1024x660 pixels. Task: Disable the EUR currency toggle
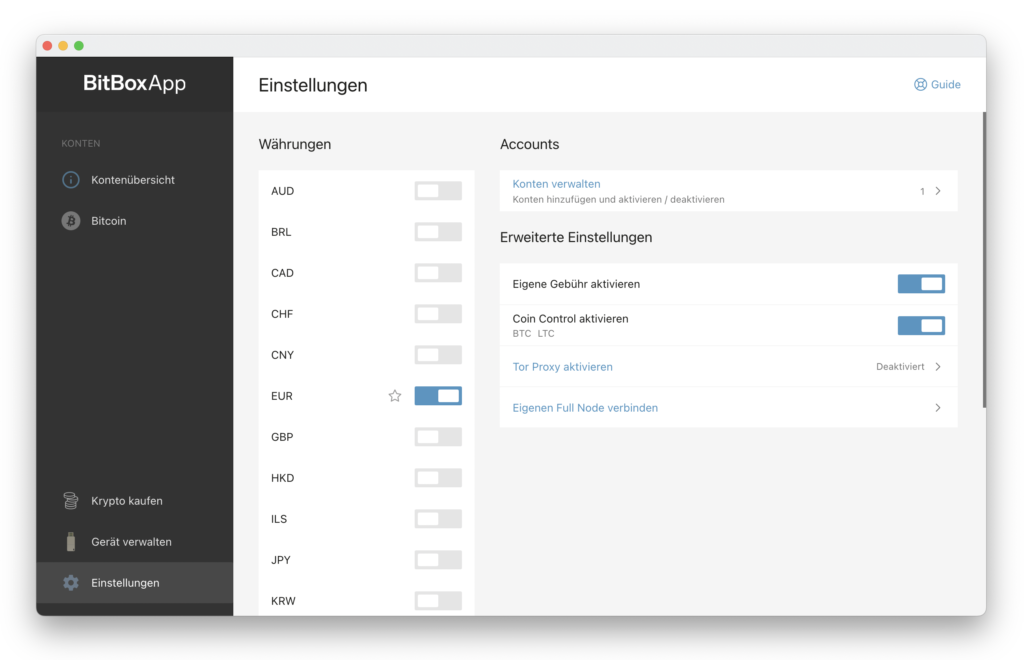click(438, 396)
